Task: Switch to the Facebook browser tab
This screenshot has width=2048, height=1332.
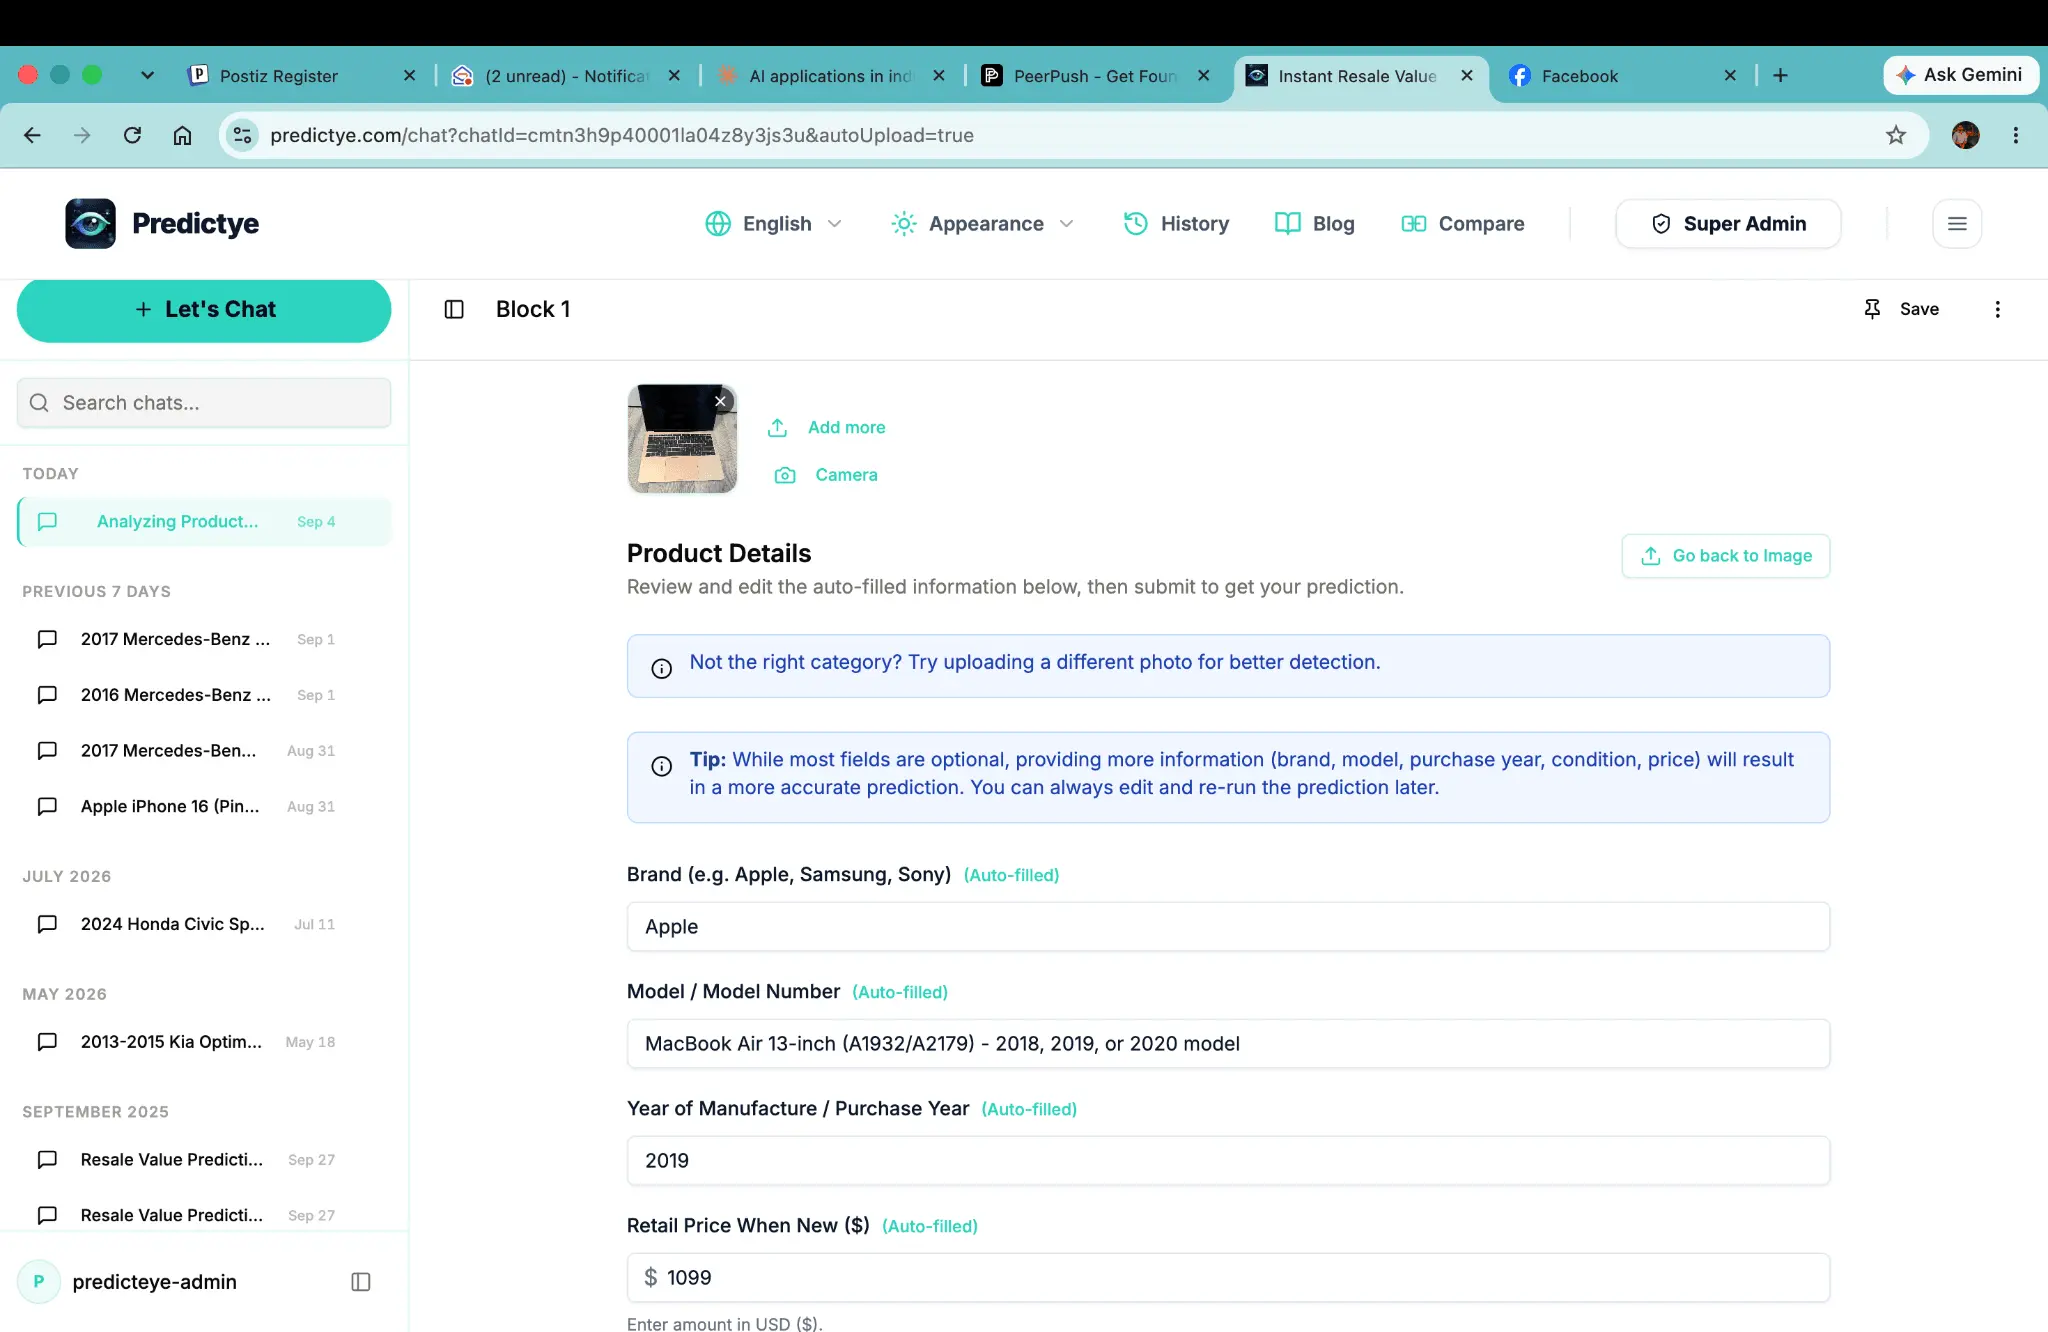Action: [1622, 76]
